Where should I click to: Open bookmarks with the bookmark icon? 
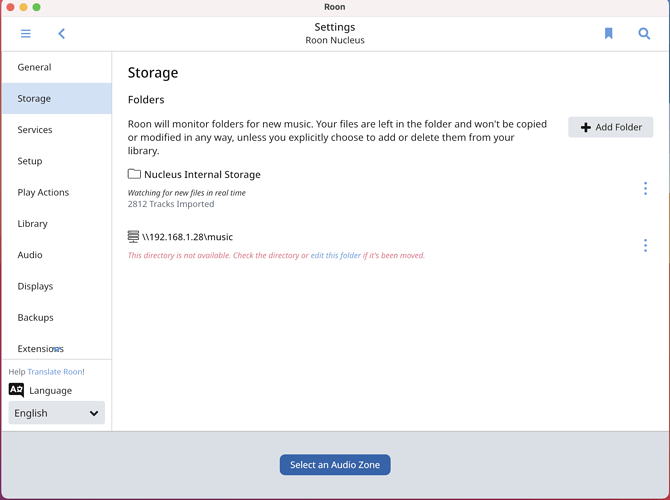tap(608, 33)
